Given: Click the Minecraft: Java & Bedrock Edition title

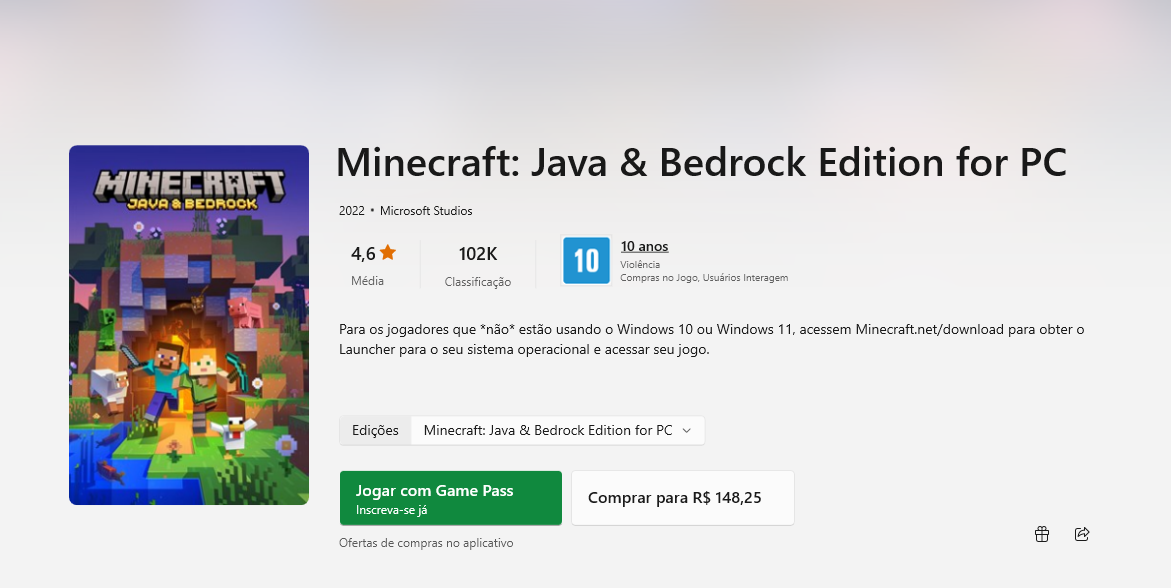Looking at the screenshot, I should click(701, 162).
